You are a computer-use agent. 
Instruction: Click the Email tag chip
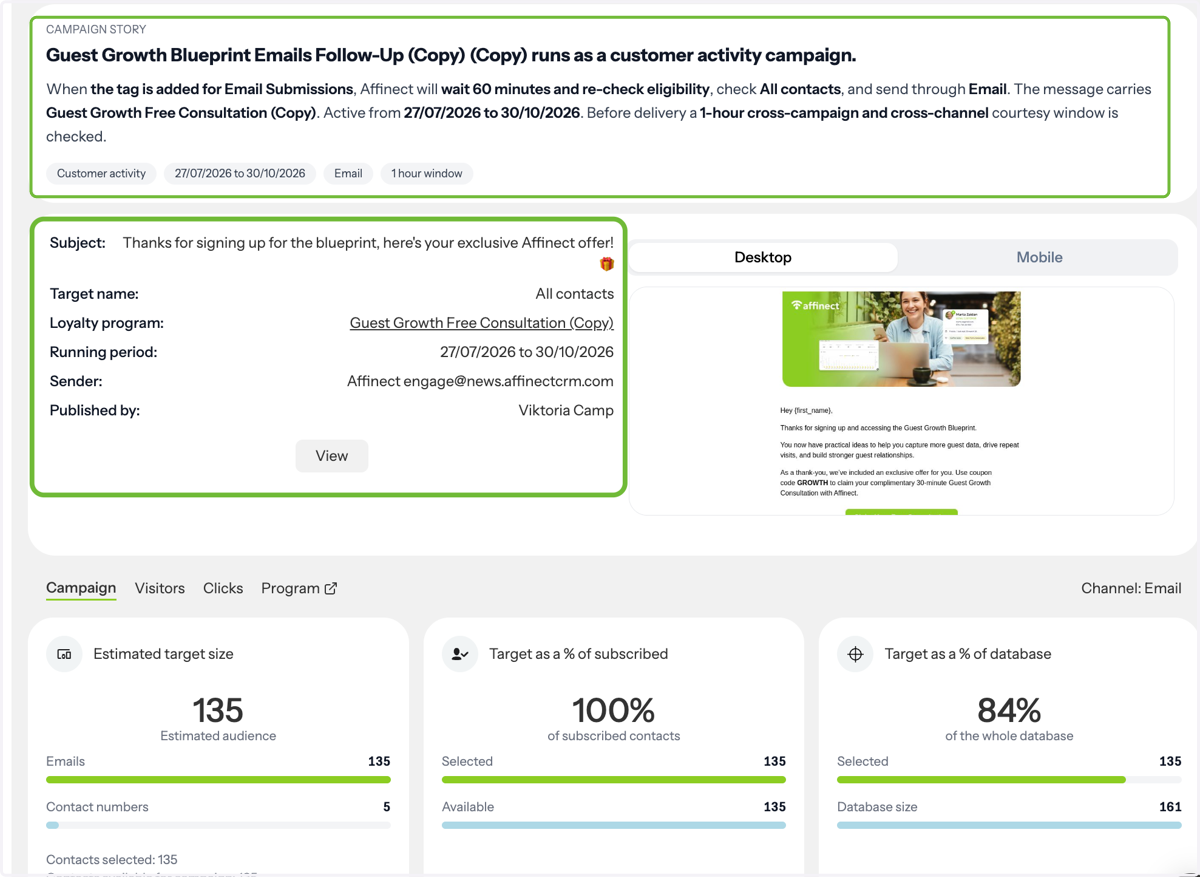pyautogui.click(x=348, y=173)
